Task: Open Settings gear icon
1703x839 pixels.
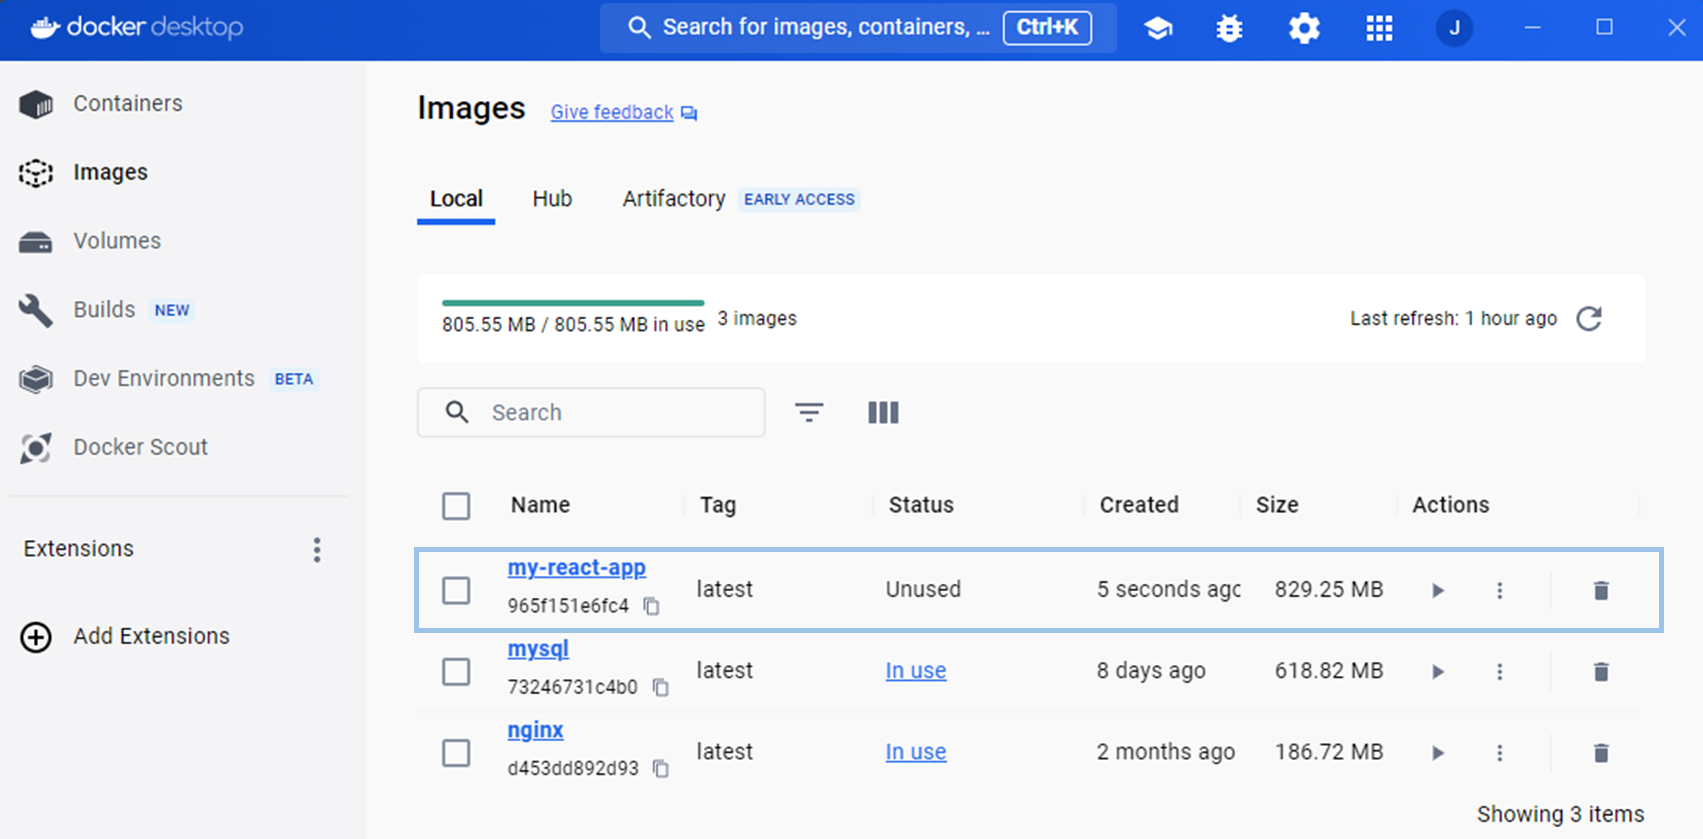Action: [x=1304, y=28]
